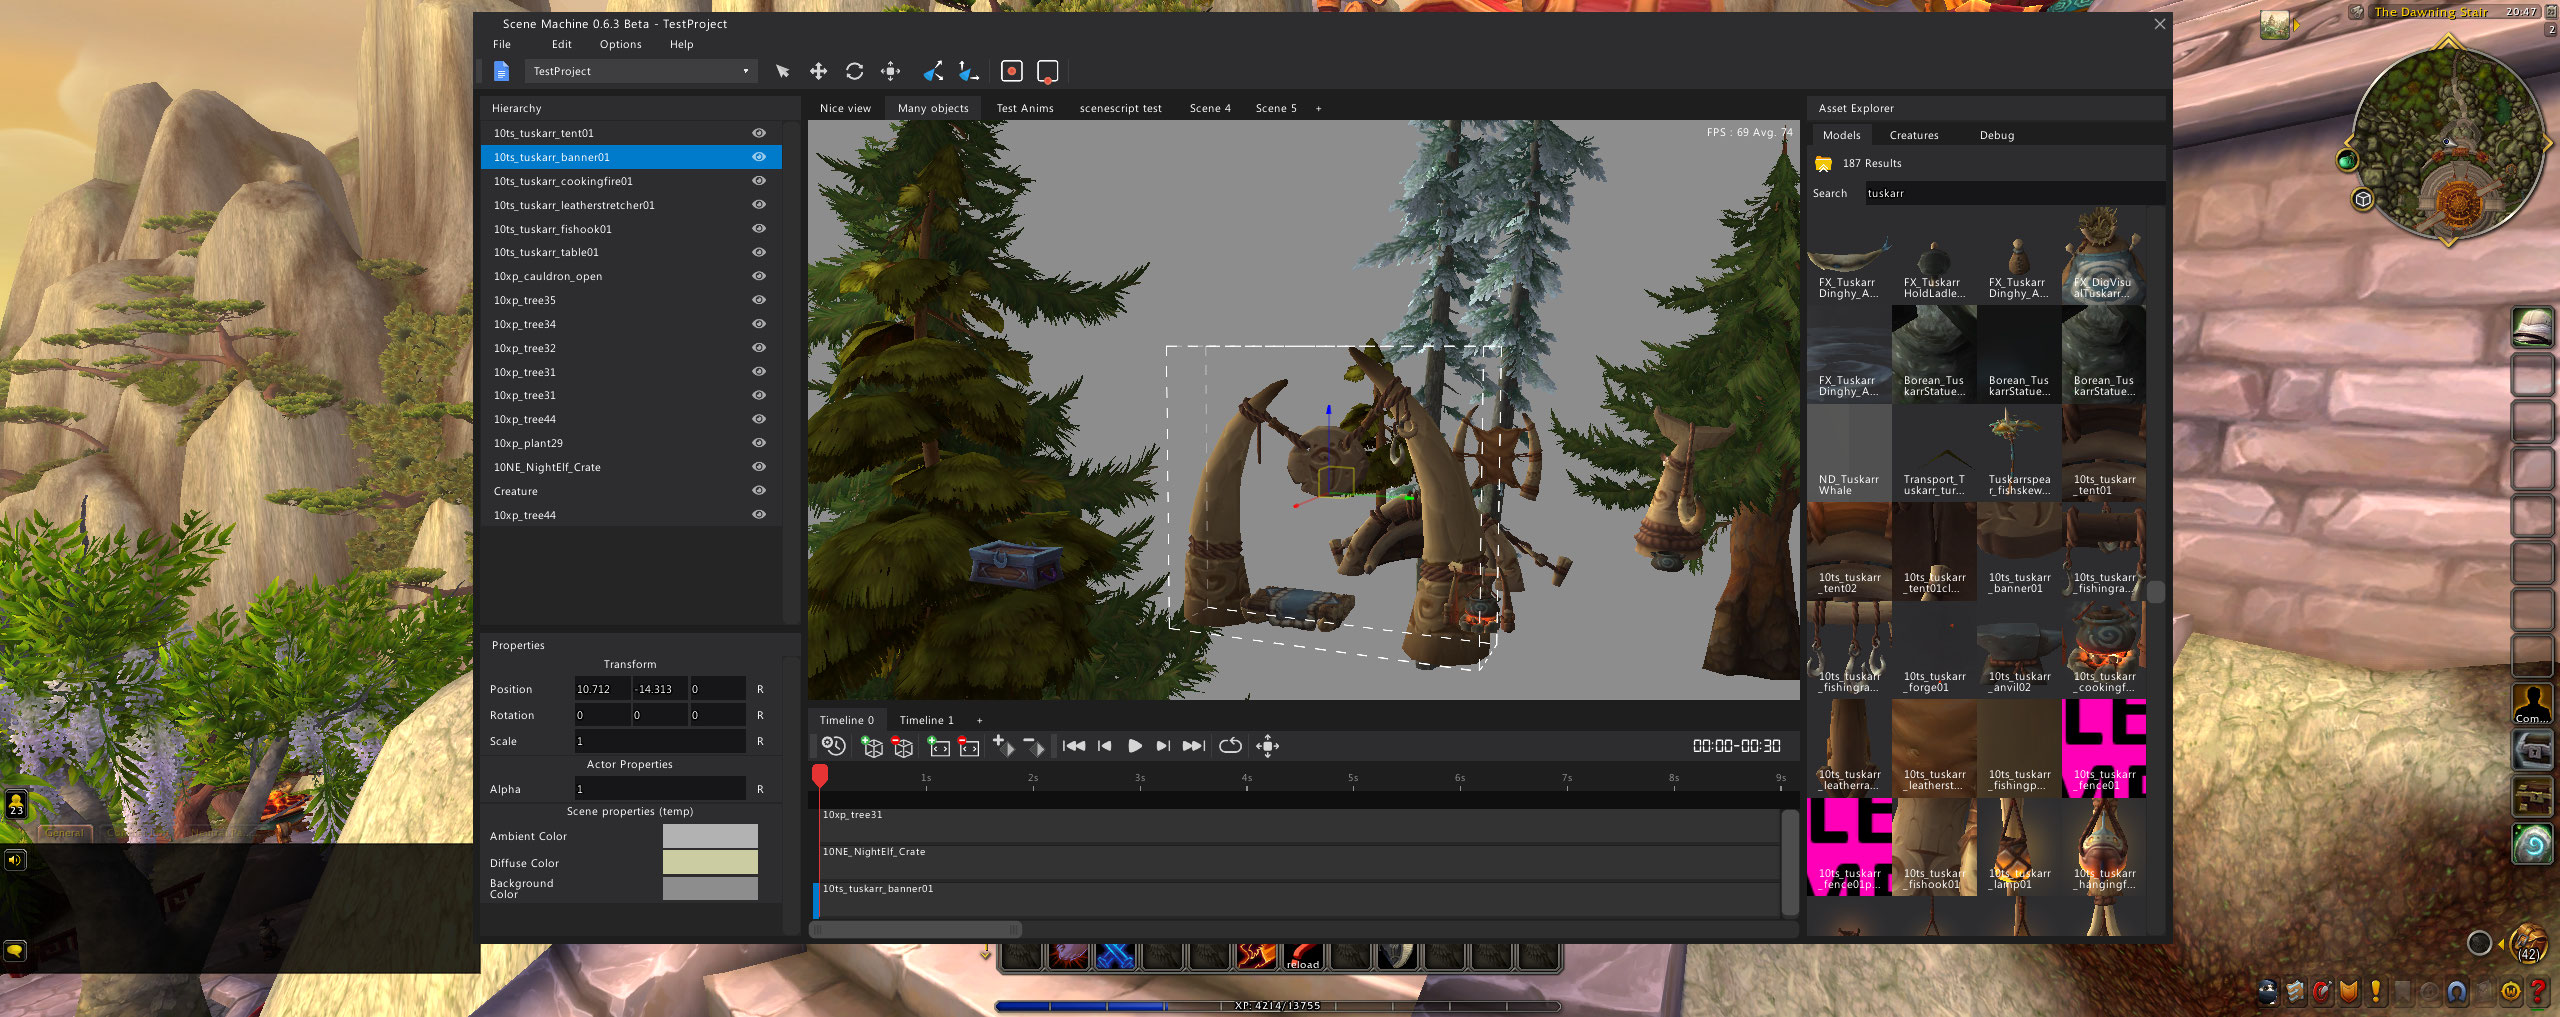
Task: Click the four-arrow Move tool
Action: click(x=818, y=71)
